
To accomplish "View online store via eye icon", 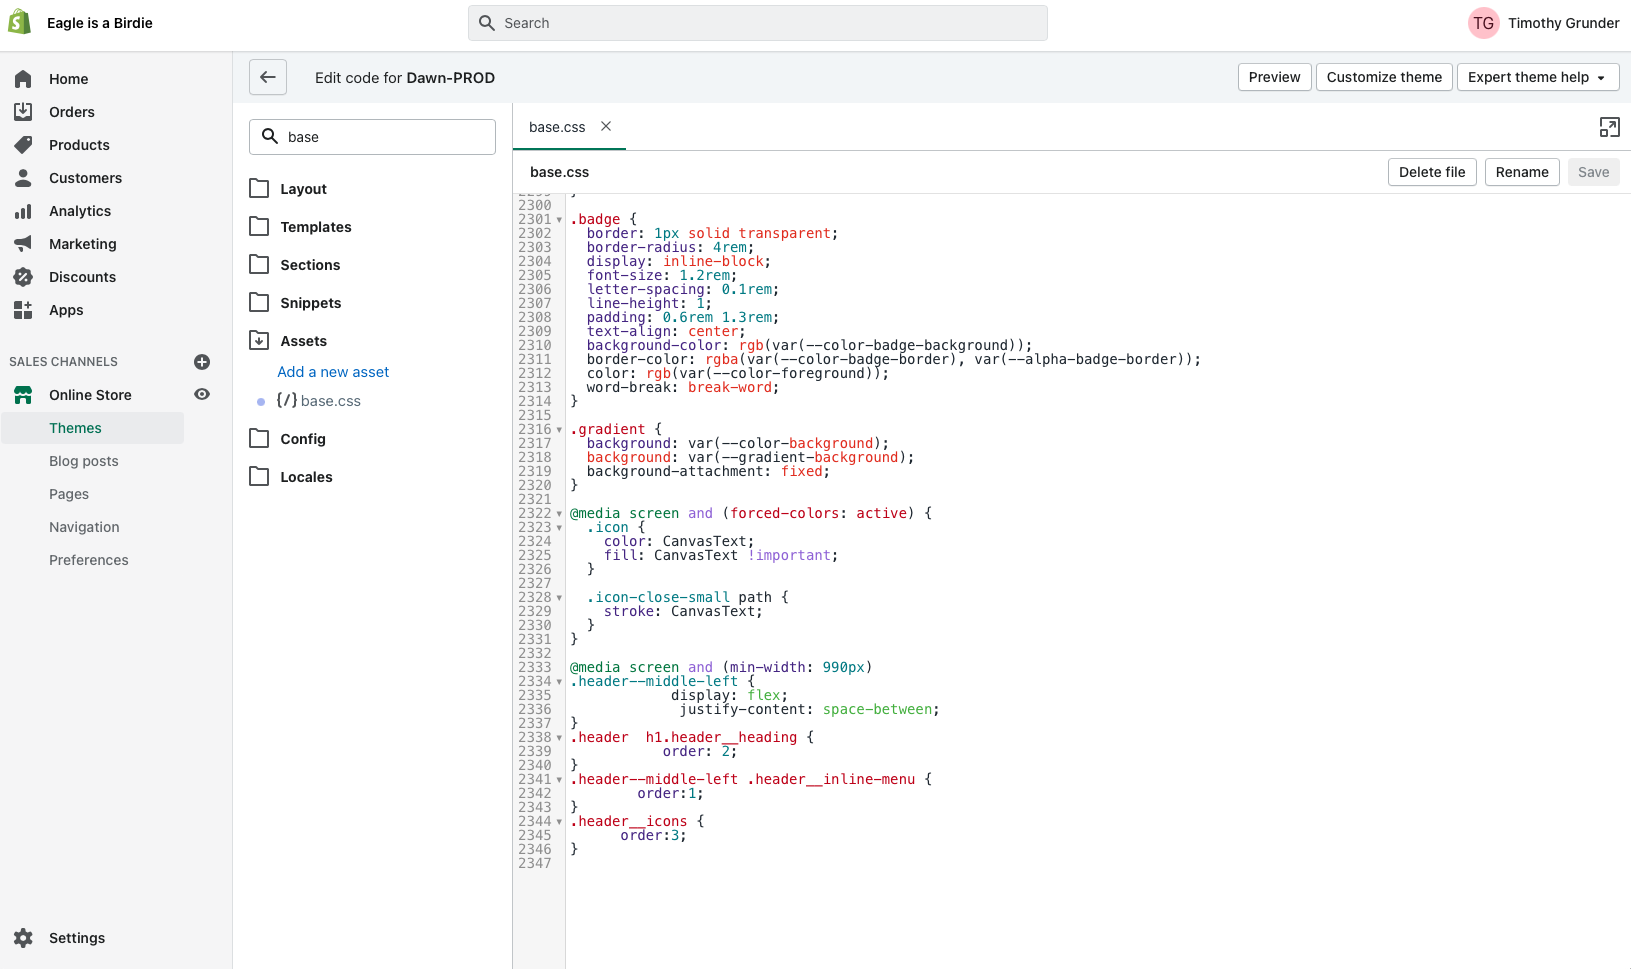I will pyautogui.click(x=202, y=395).
